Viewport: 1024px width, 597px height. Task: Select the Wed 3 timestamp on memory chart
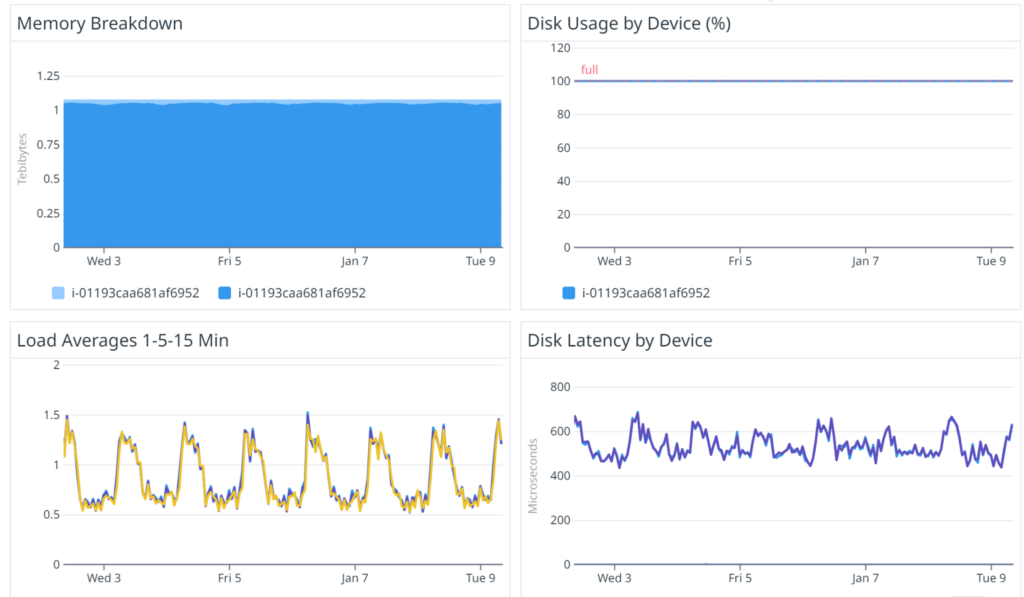click(103, 260)
